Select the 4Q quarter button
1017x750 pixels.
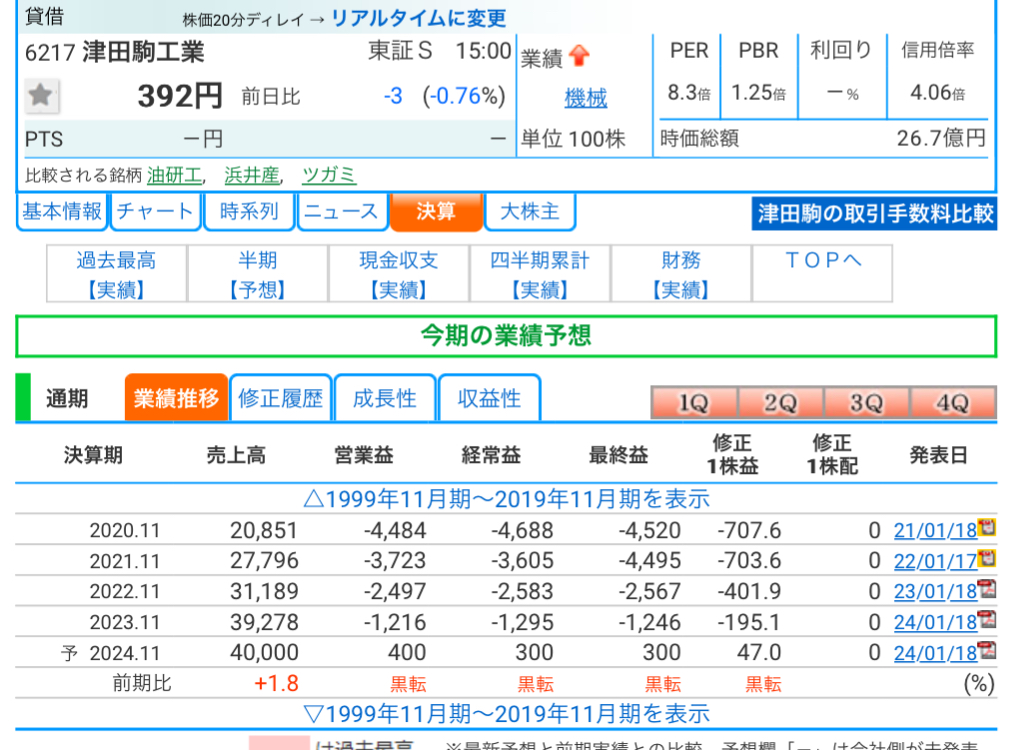tap(953, 403)
